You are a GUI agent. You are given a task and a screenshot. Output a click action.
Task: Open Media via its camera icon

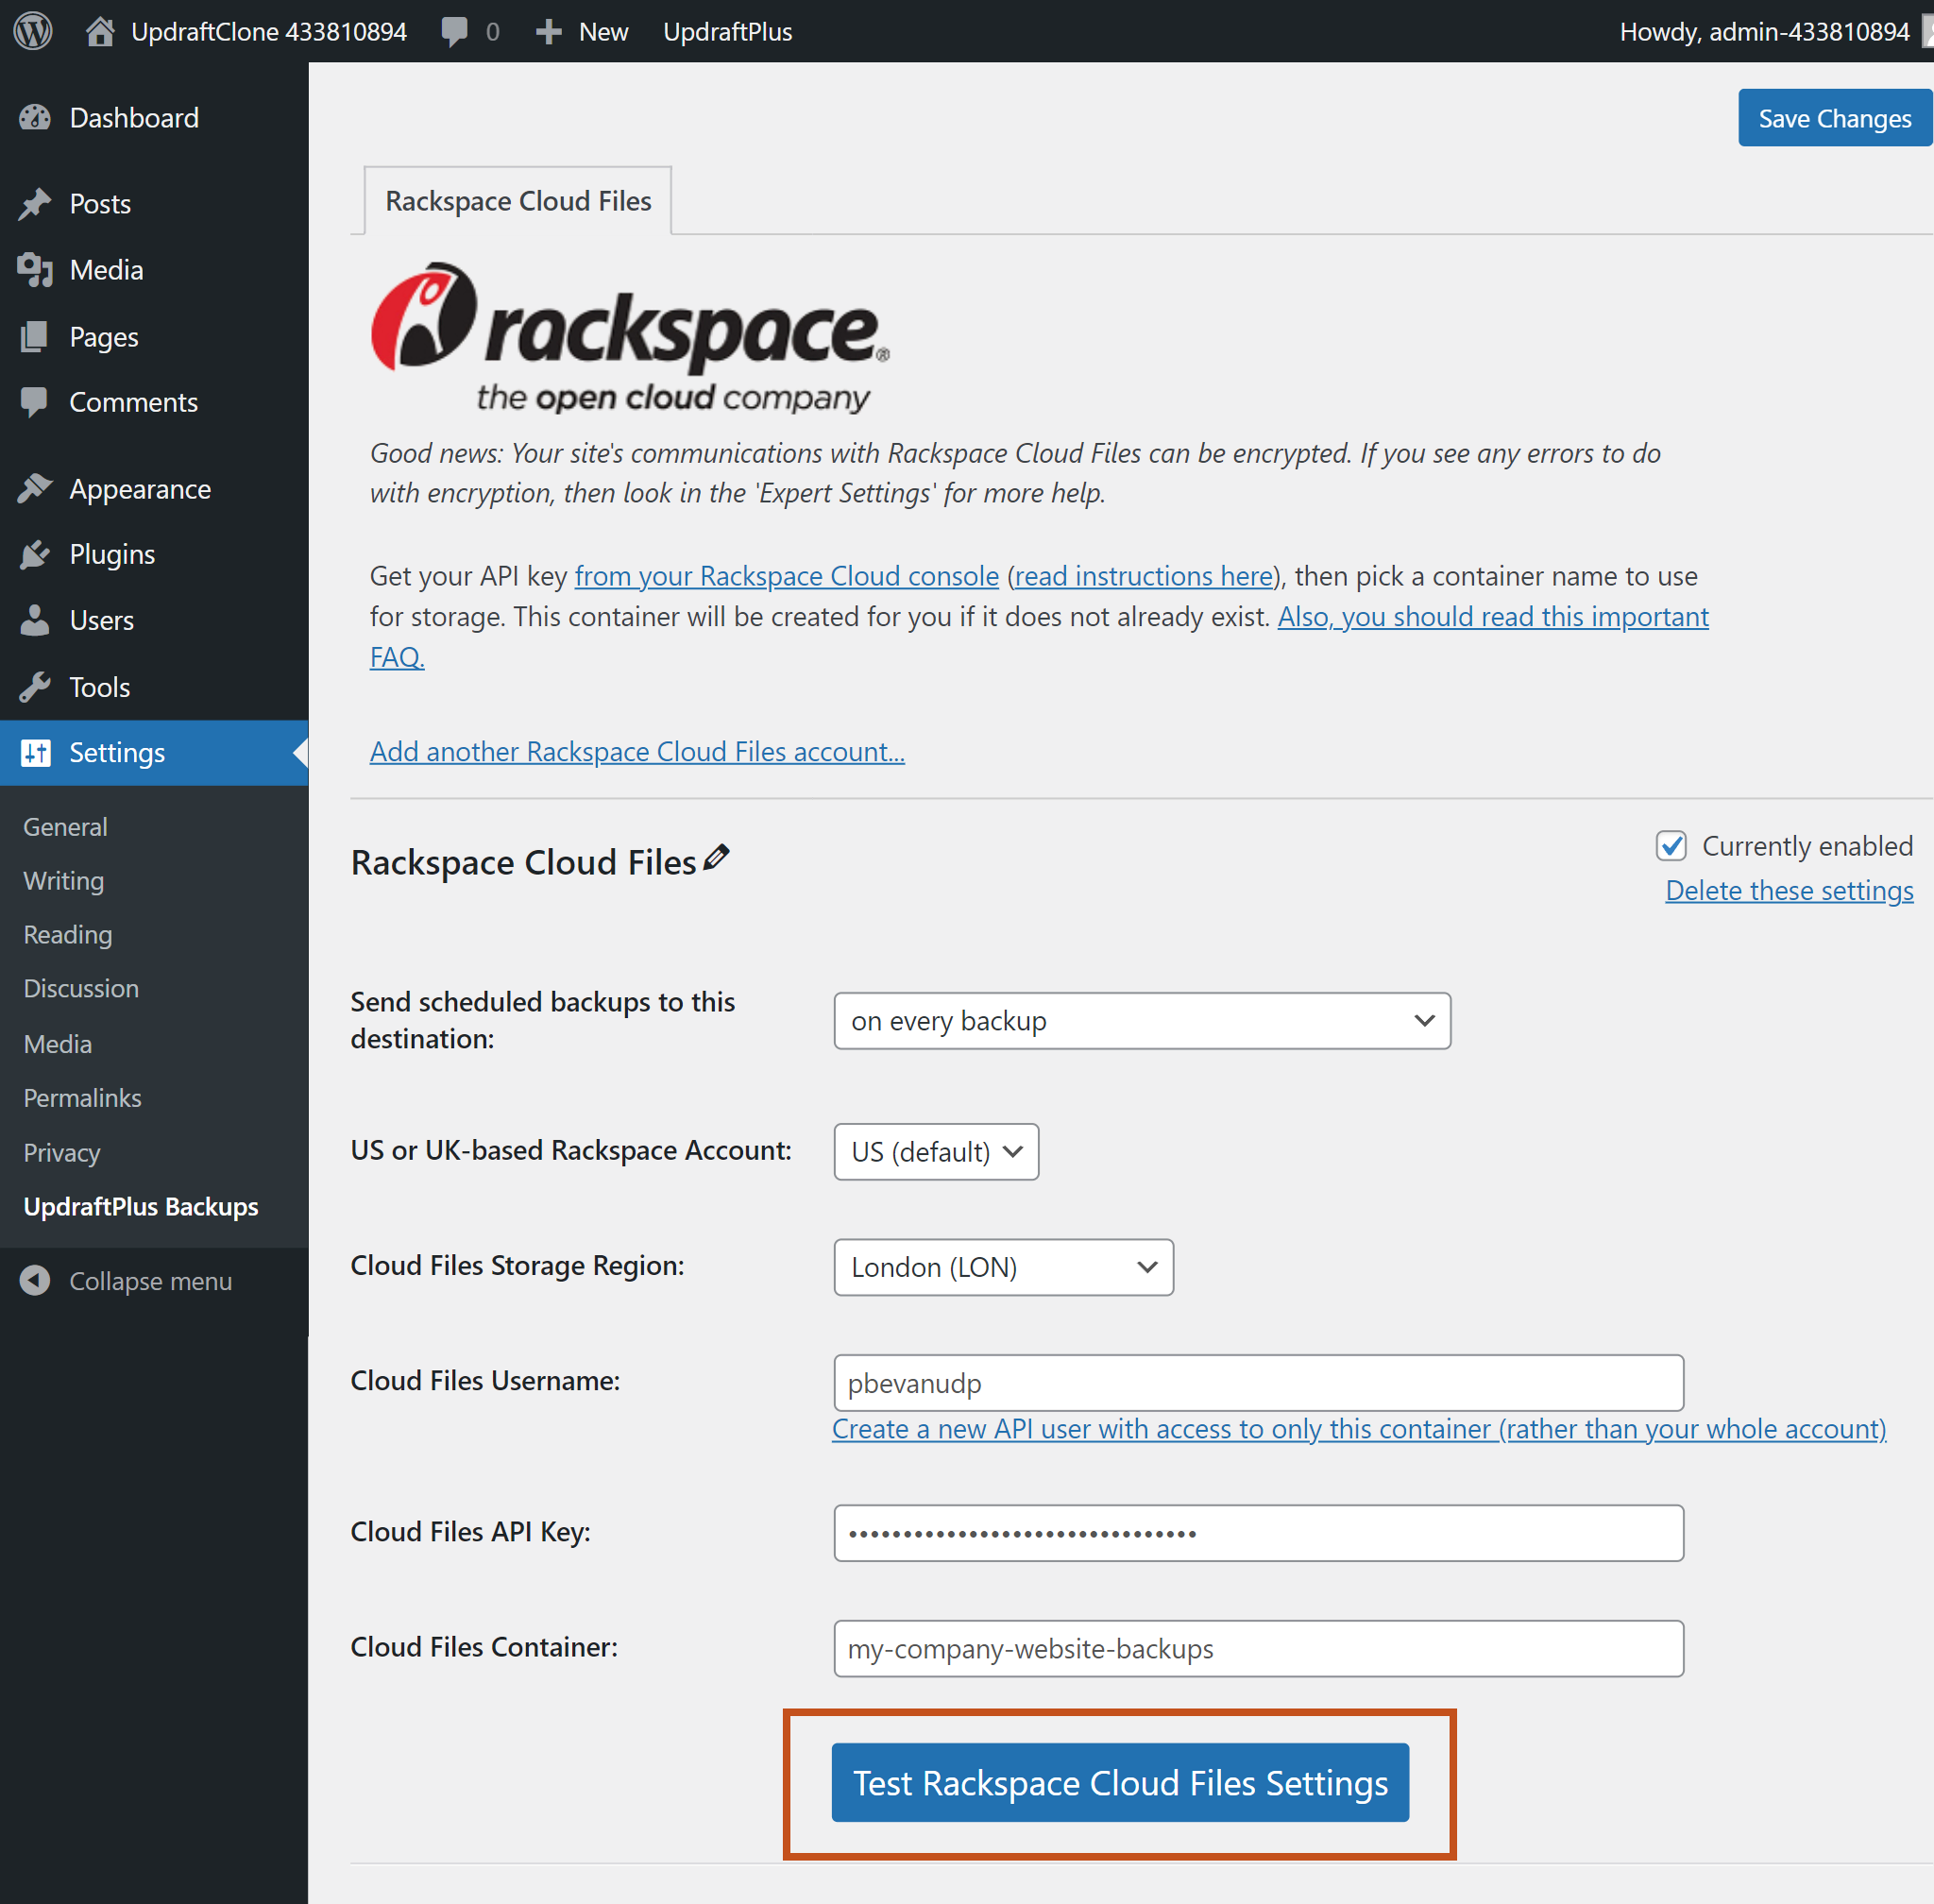(x=35, y=269)
